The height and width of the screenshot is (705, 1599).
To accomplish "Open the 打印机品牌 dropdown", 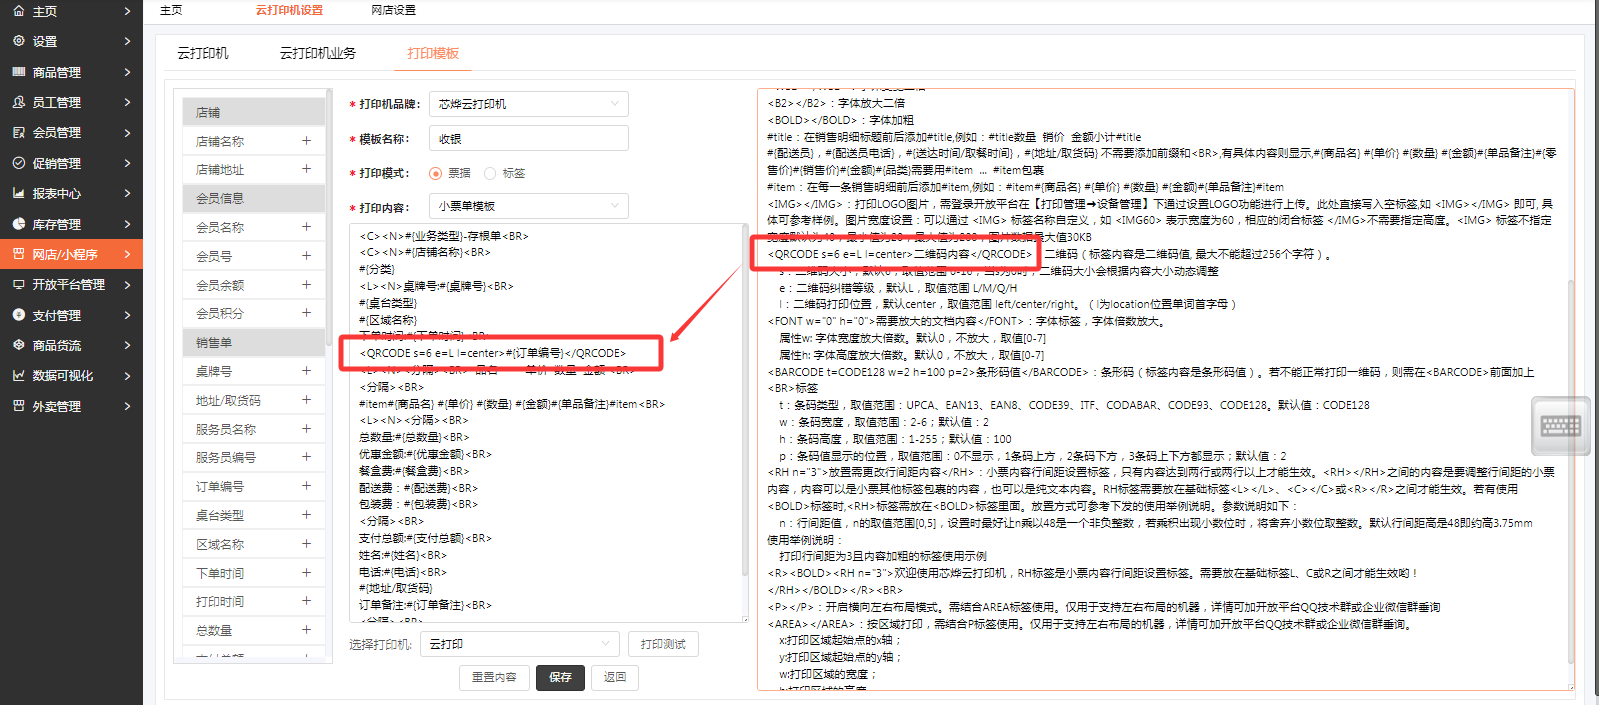I will pyautogui.click(x=528, y=104).
